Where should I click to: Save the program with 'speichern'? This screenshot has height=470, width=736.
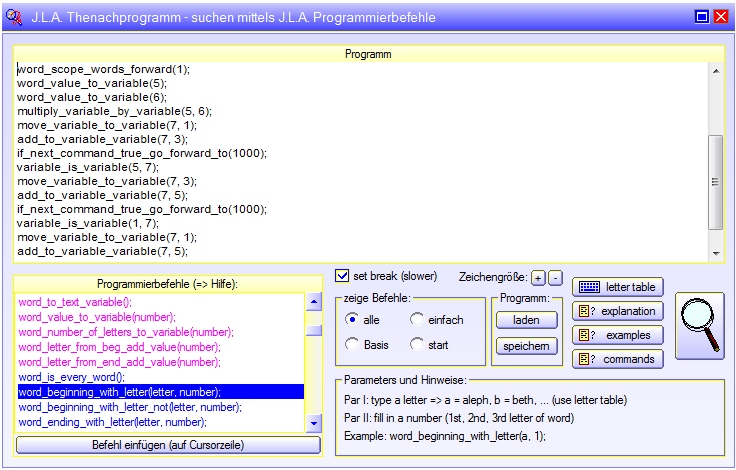coord(527,346)
